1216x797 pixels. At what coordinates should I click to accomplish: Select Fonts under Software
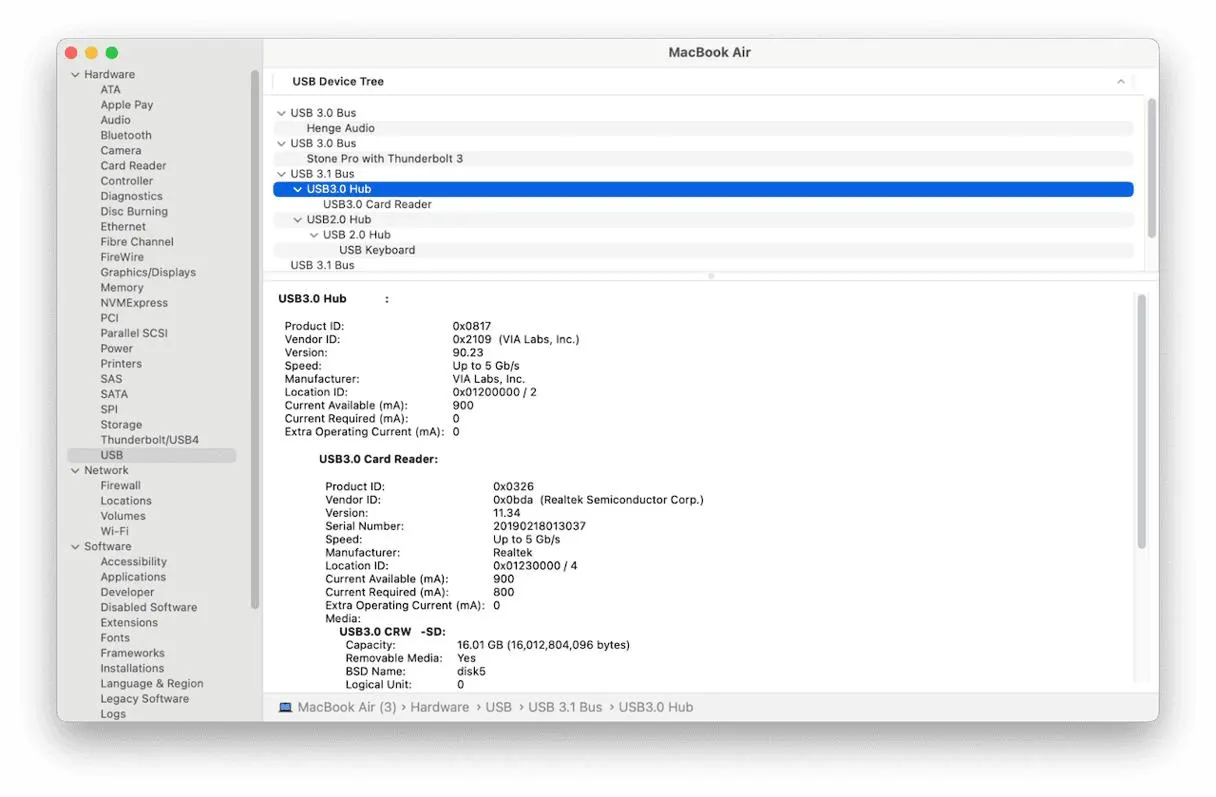(x=115, y=638)
